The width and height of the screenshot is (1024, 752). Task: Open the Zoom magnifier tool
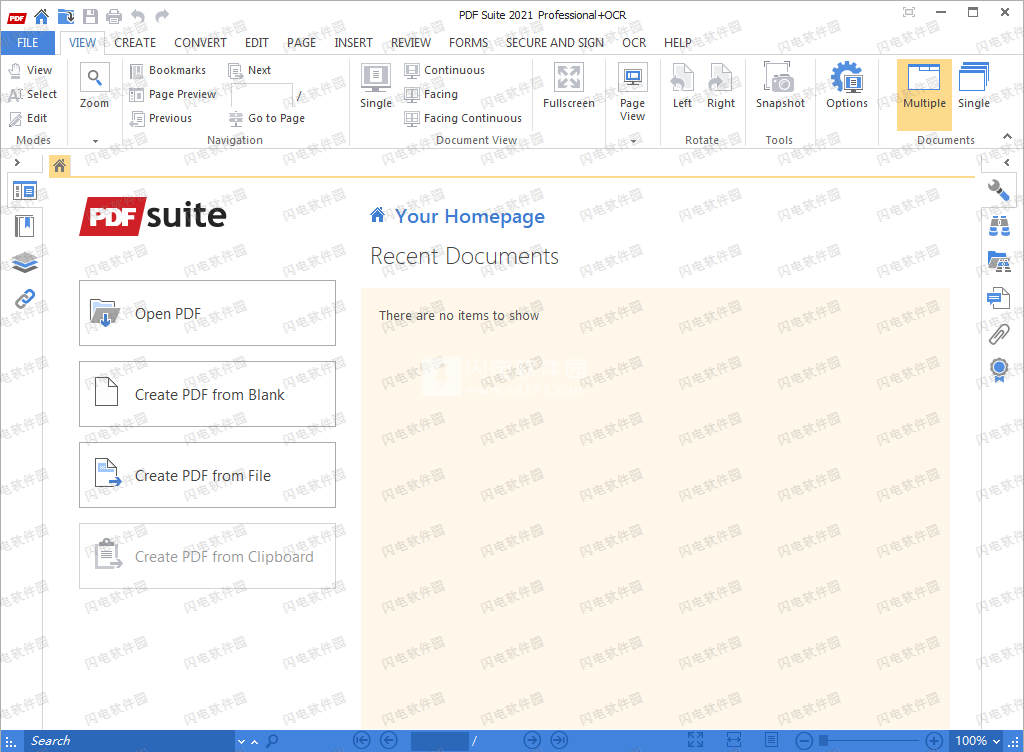(x=95, y=86)
